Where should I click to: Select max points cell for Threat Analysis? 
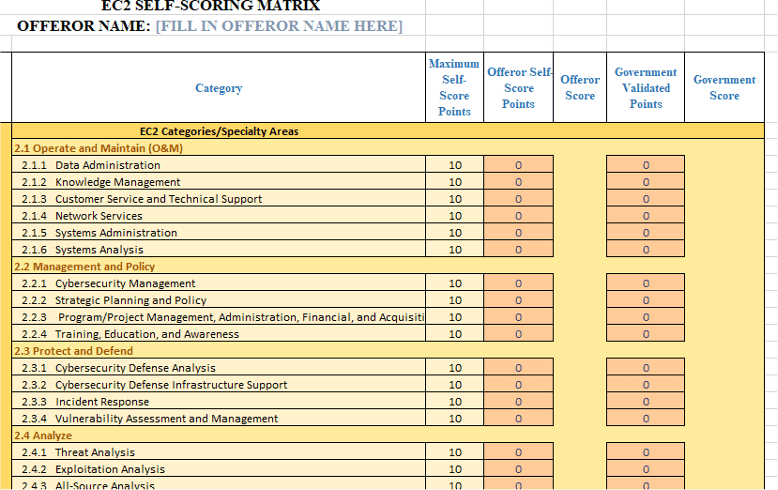click(x=454, y=452)
